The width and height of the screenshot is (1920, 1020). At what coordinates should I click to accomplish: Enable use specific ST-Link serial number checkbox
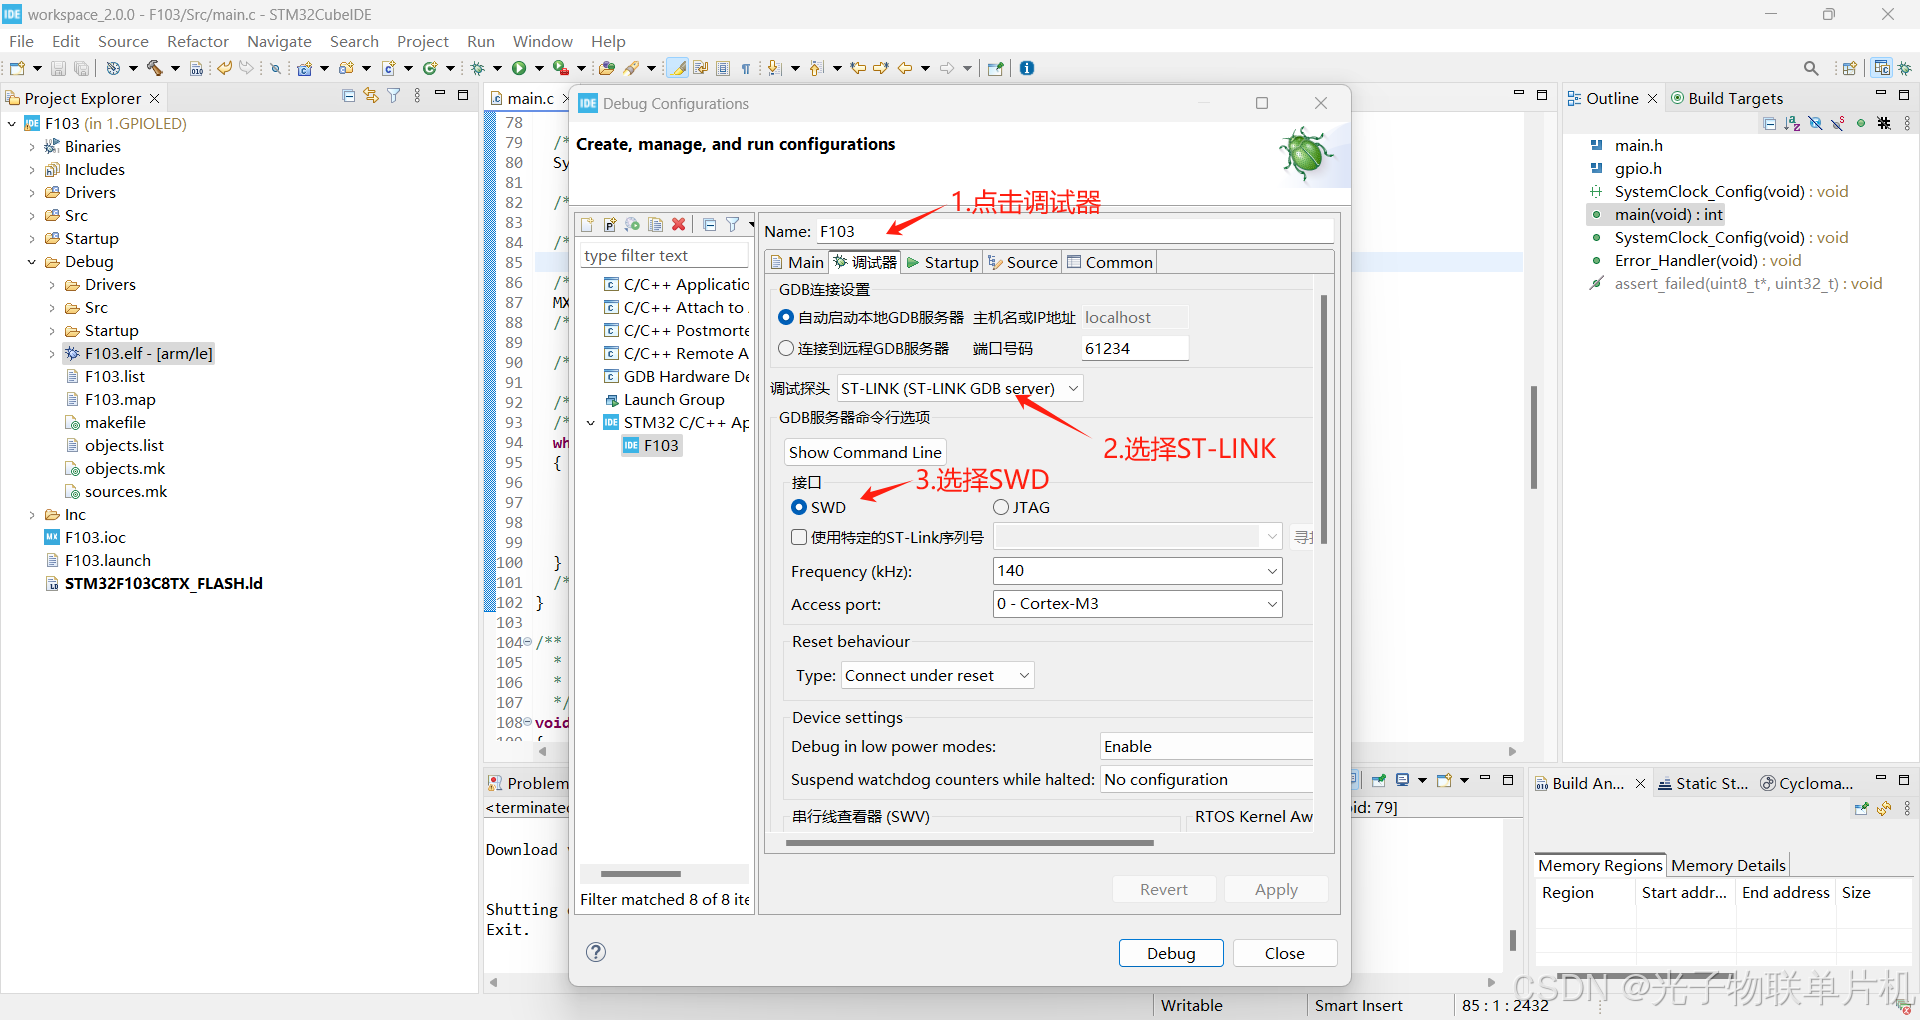(799, 537)
